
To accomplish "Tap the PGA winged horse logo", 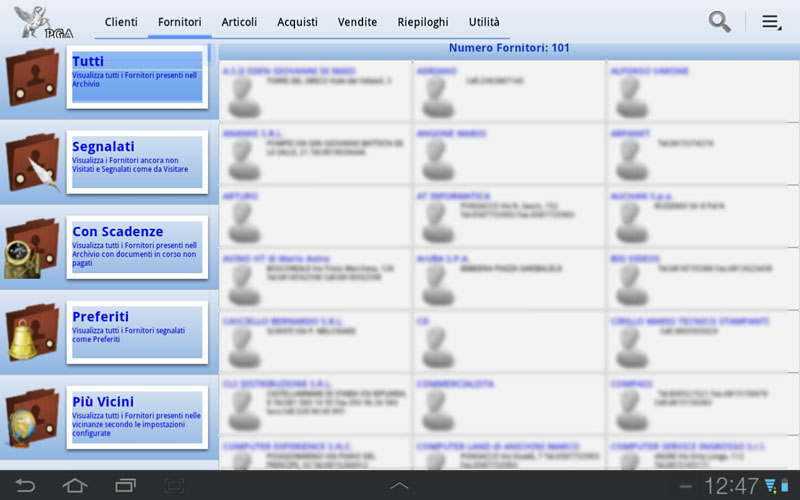I will click(43, 22).
